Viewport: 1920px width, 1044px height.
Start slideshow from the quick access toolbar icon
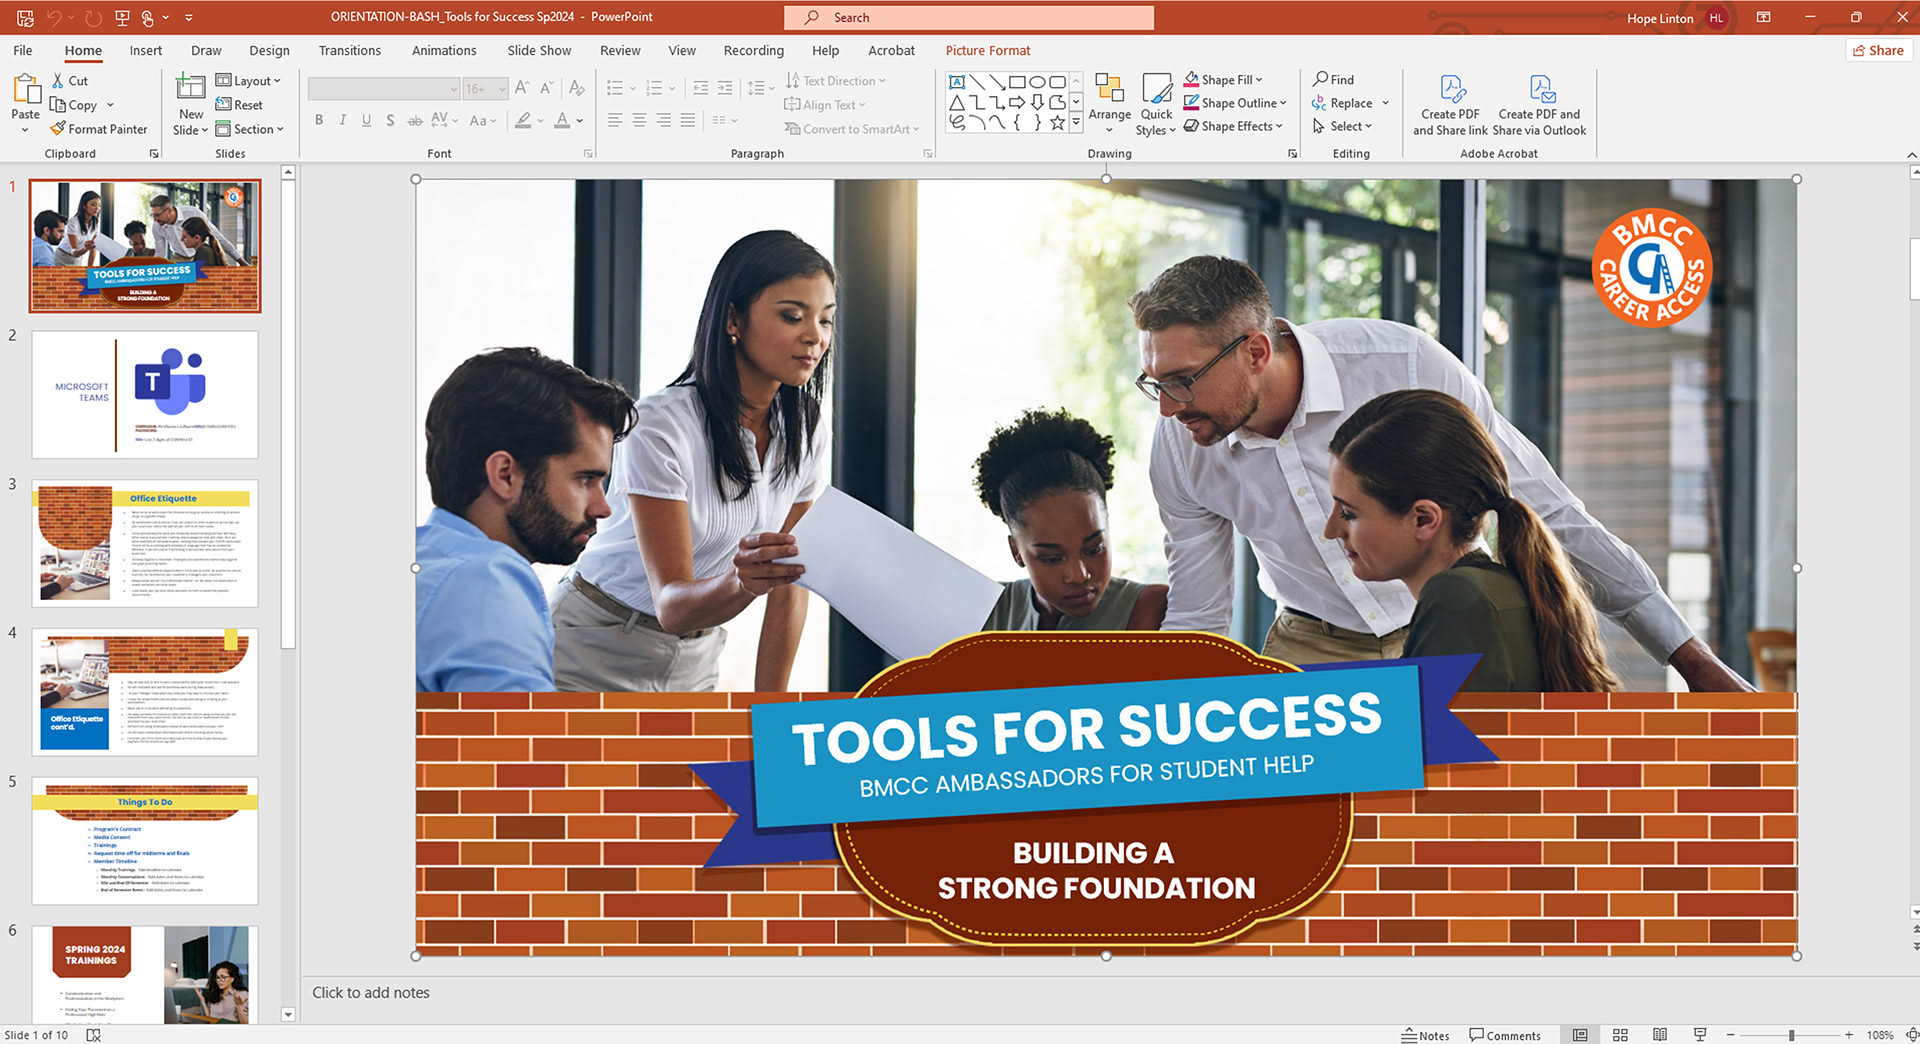point(122,18)
